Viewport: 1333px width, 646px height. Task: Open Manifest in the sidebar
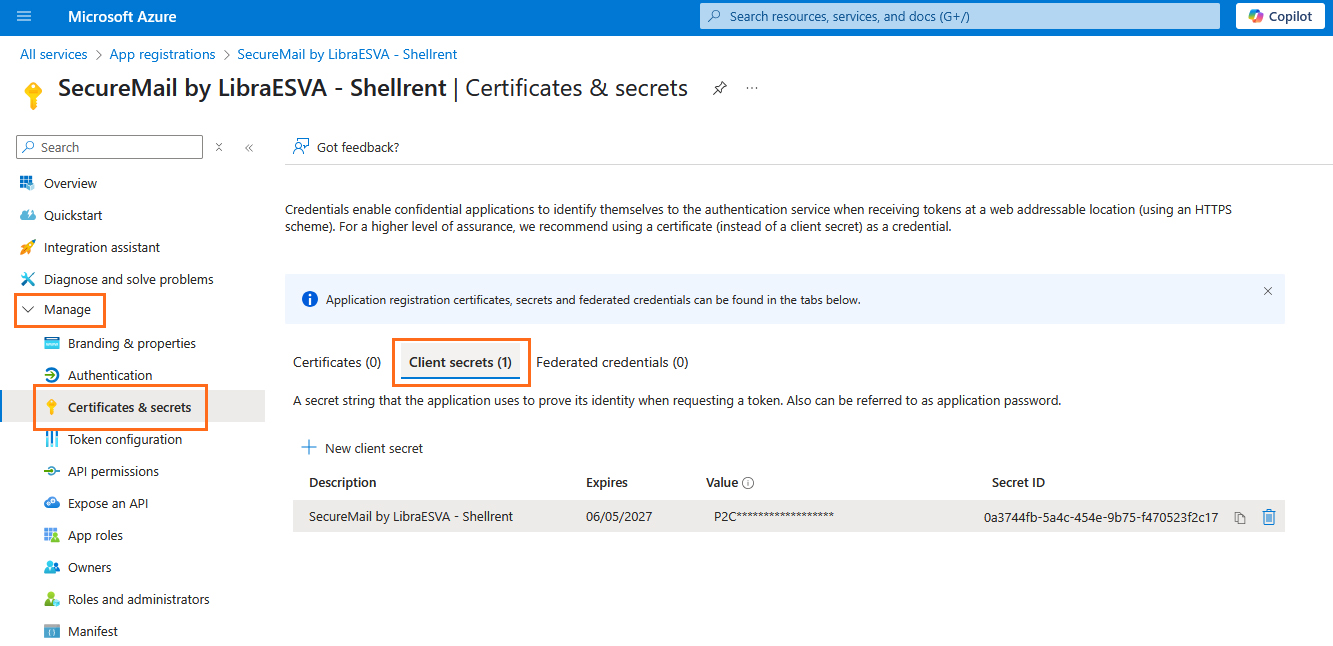[x=93, y=631]
